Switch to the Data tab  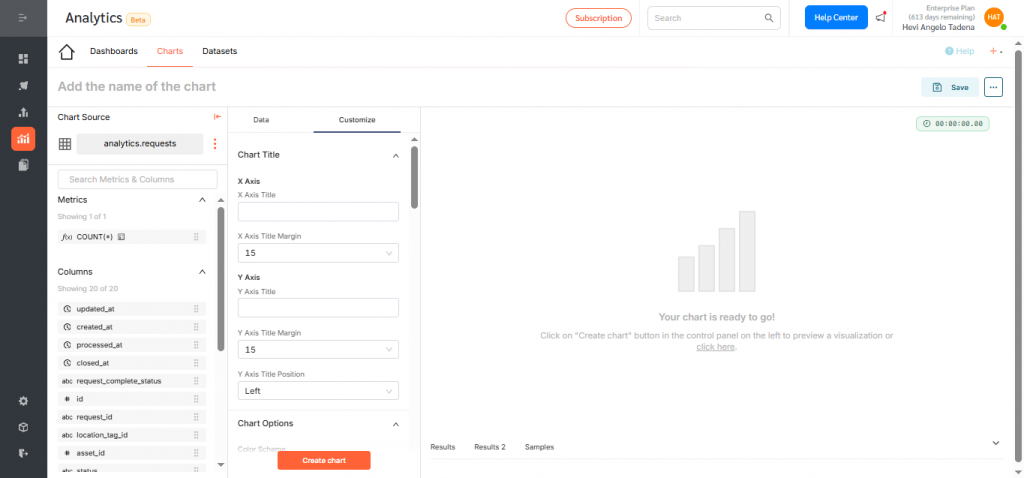[261, 120]
